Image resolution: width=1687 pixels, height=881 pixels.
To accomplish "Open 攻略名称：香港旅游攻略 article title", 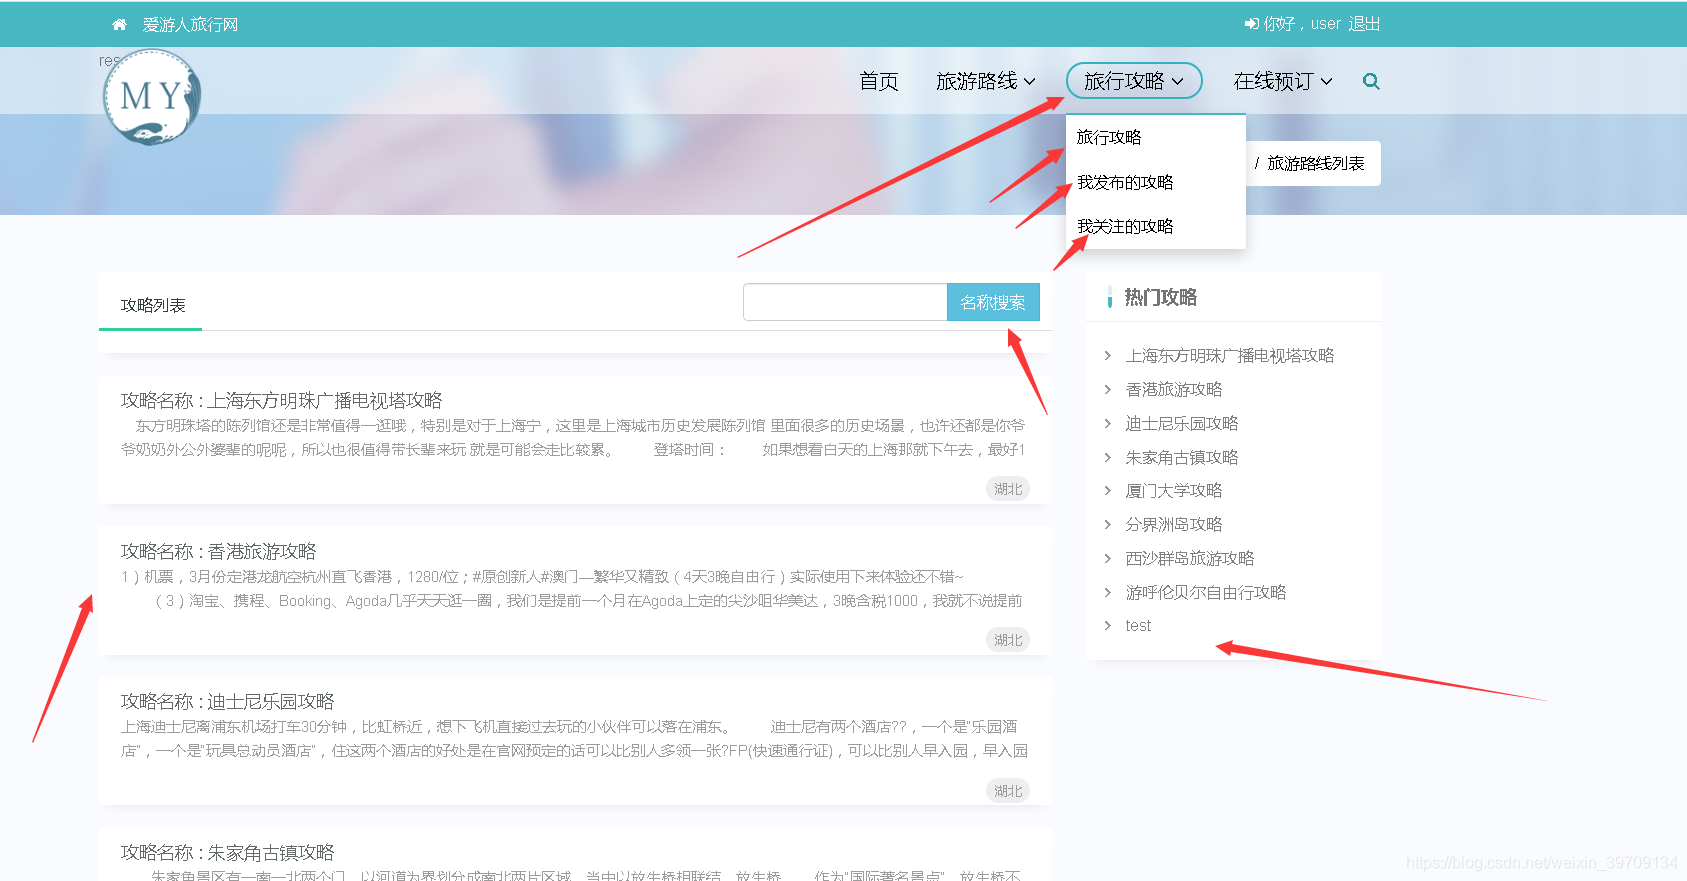I will pos(218,552).
